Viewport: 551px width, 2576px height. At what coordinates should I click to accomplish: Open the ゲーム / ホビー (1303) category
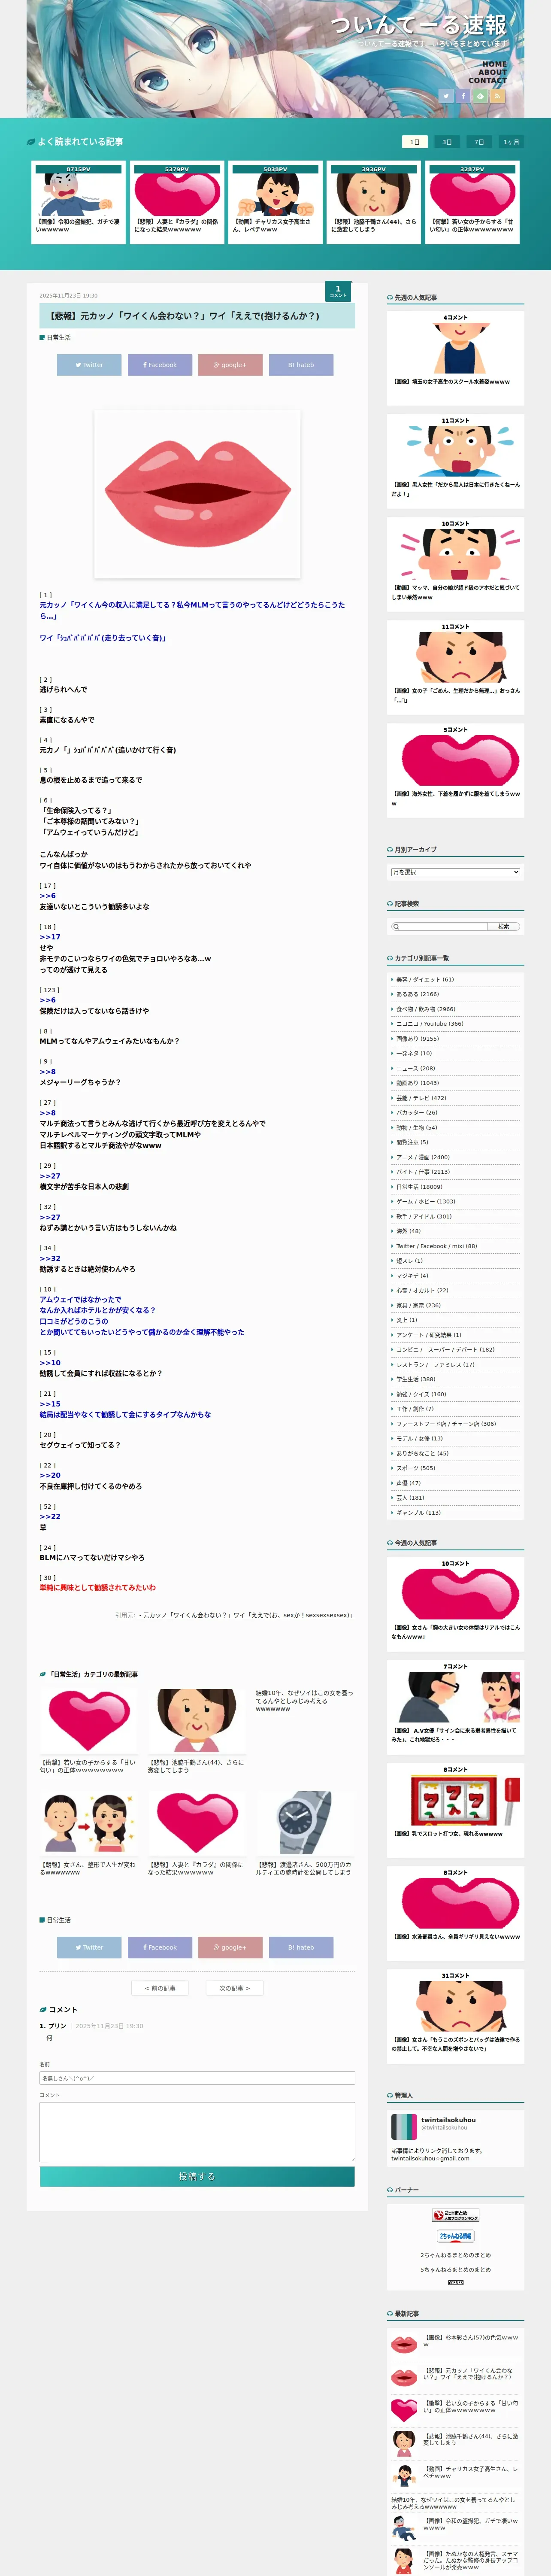click(426, 1202)
